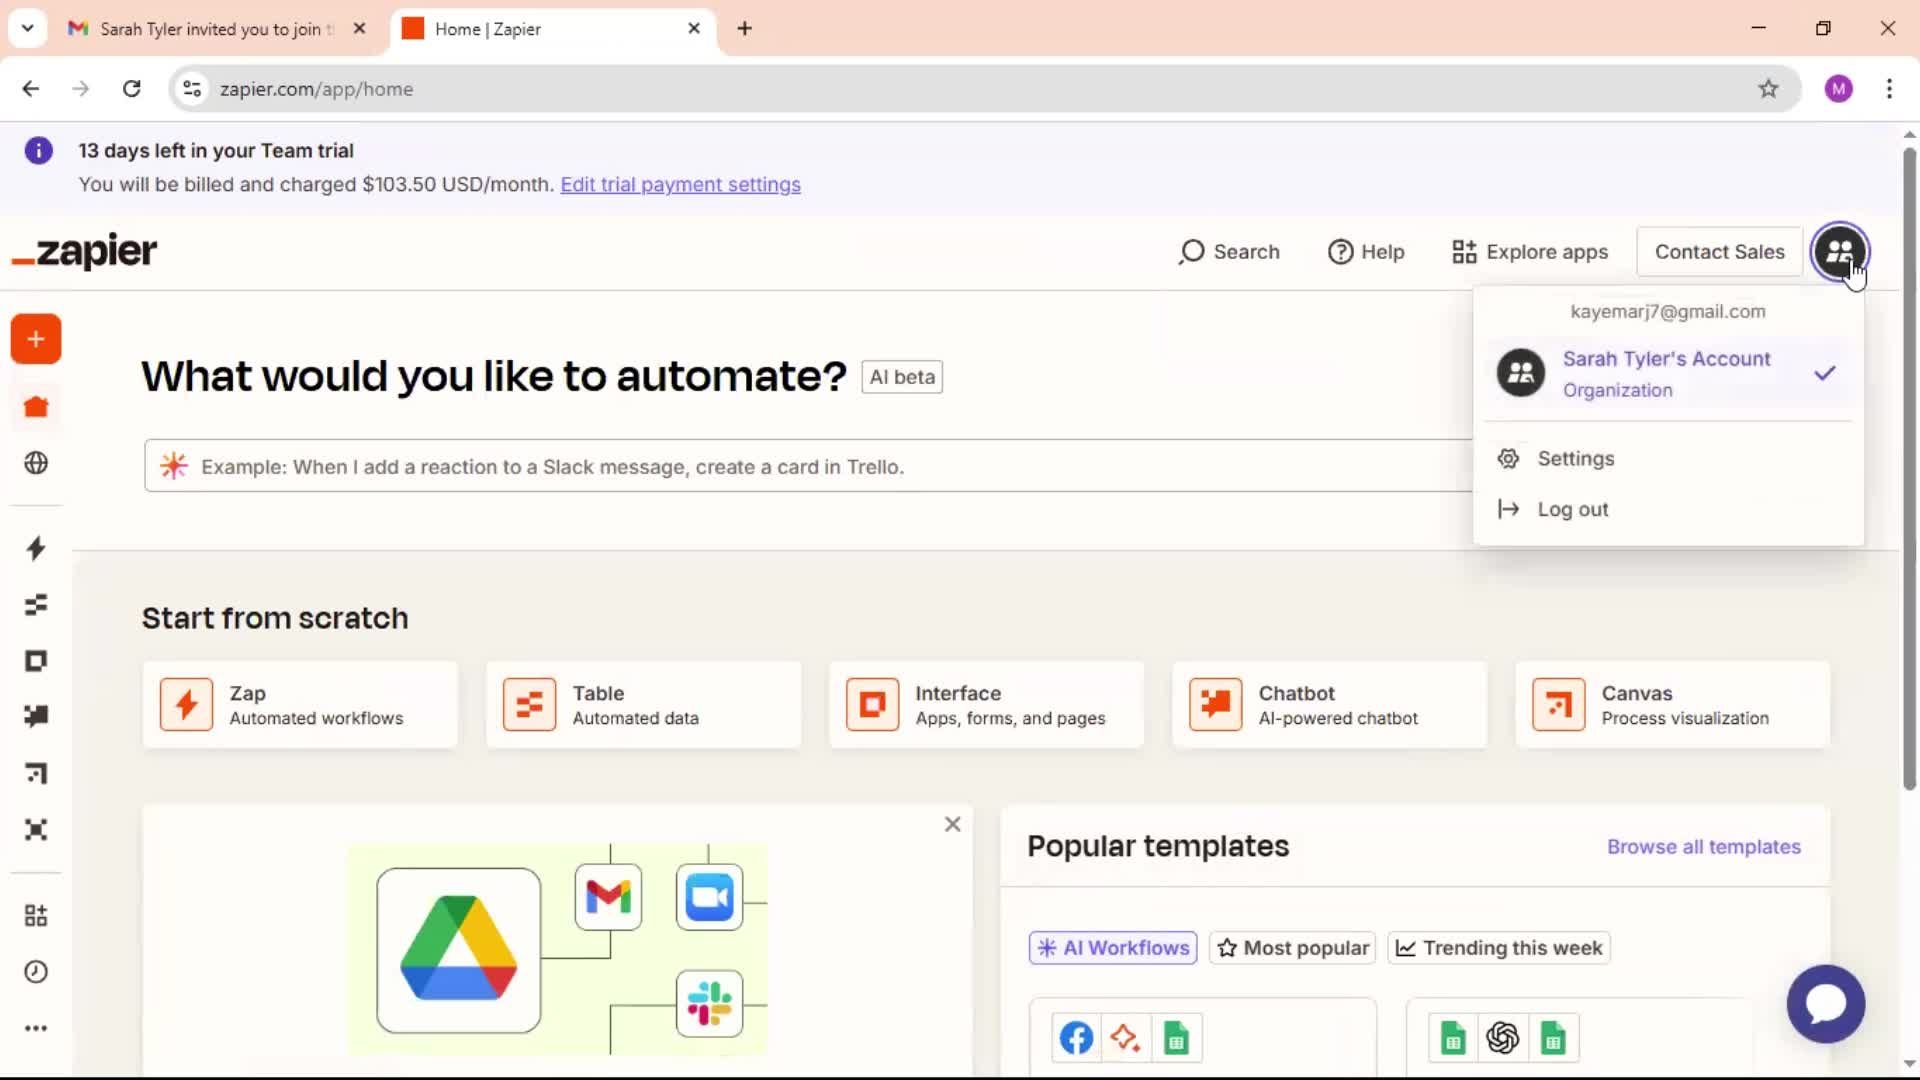Open More ellipsis icon in sidebar
1920x1080 pixels.
(36, 1028)
